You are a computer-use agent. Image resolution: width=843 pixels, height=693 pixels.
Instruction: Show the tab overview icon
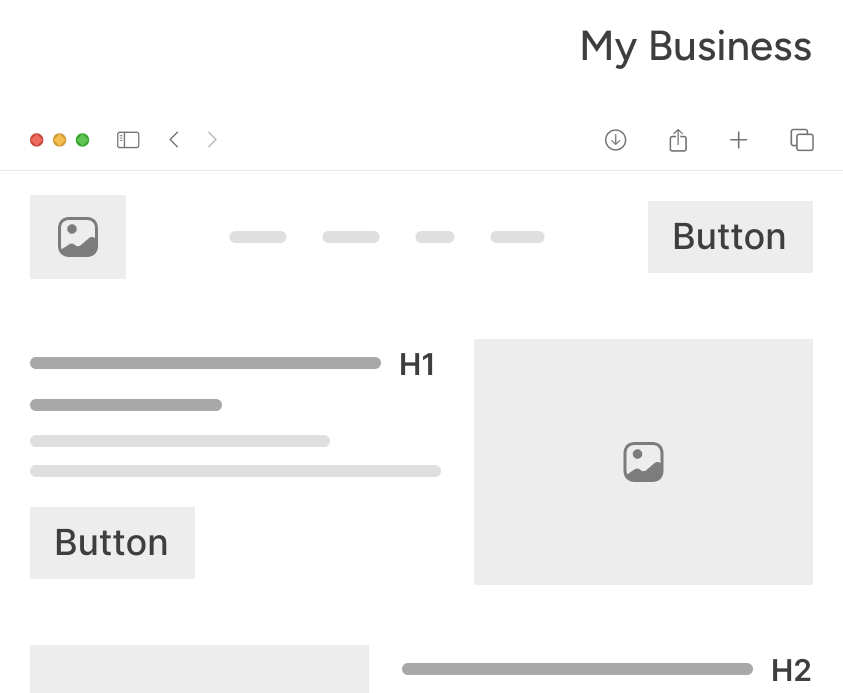pyautogui.click(x=802, y=140)
